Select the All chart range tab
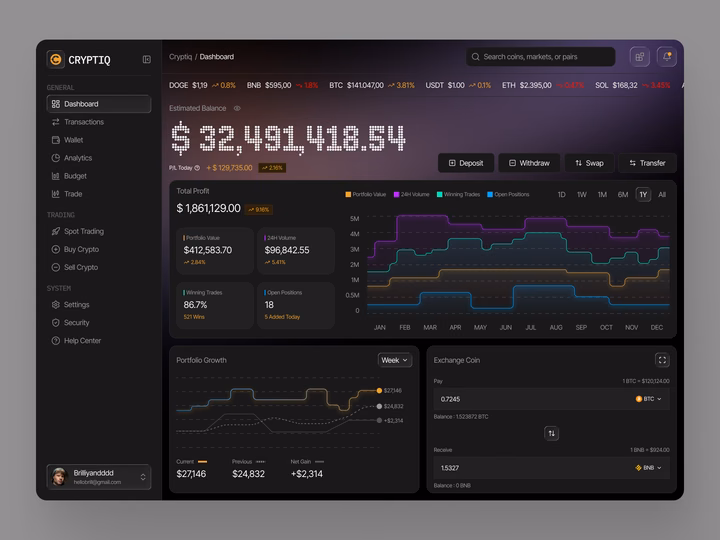The height and width of the screenshot is (540, 720). point(662,194)
